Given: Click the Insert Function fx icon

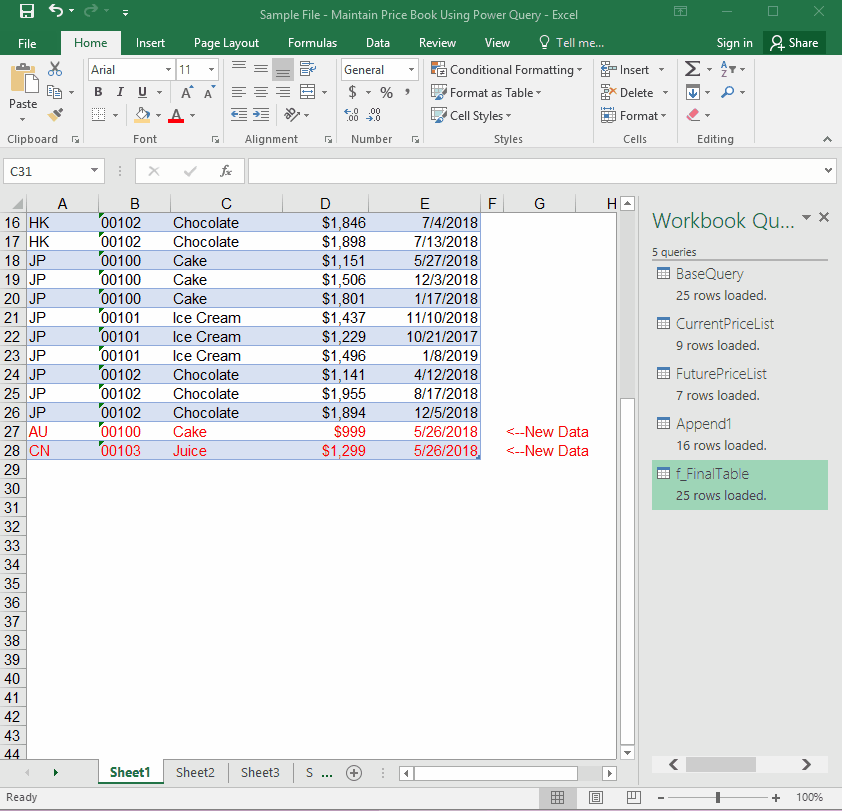Looking at the screenshot, I should [x=226, y=171].
